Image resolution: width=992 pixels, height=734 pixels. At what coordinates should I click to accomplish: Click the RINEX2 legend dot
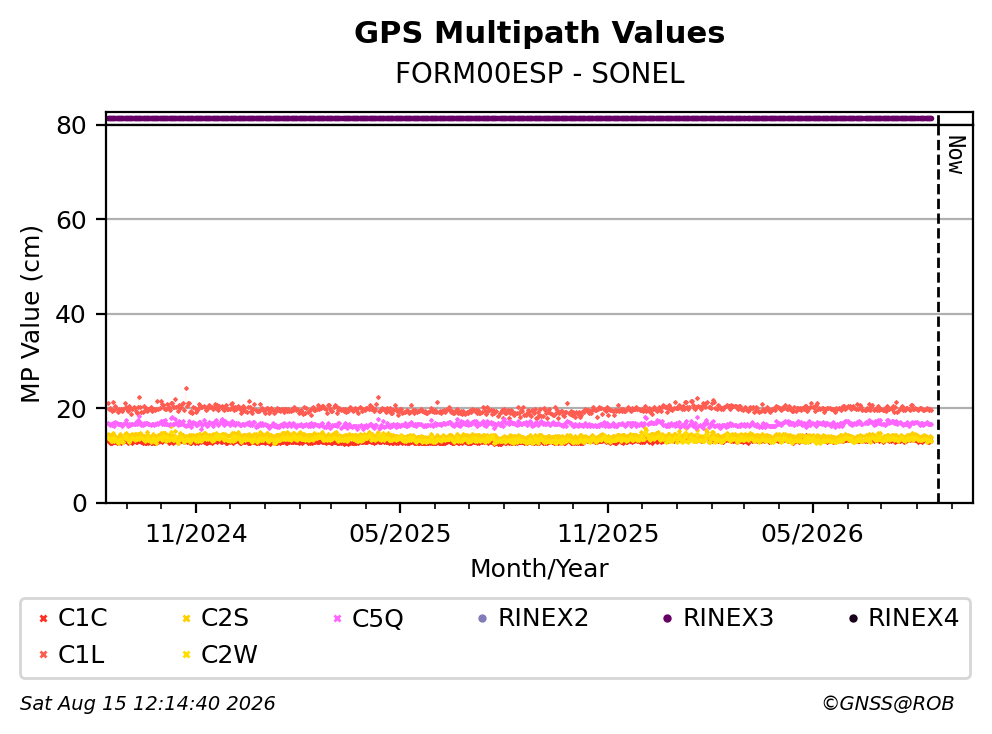(483, 618)
